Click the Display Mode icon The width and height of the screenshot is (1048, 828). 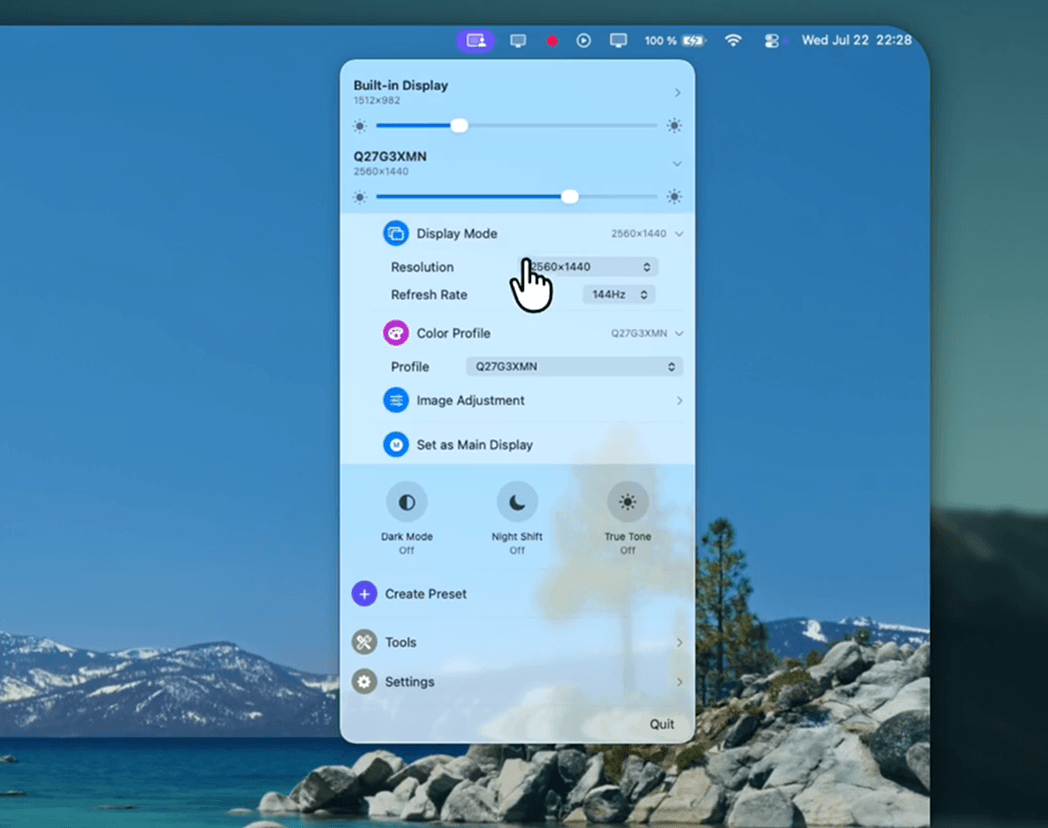(x=396, y=233)
